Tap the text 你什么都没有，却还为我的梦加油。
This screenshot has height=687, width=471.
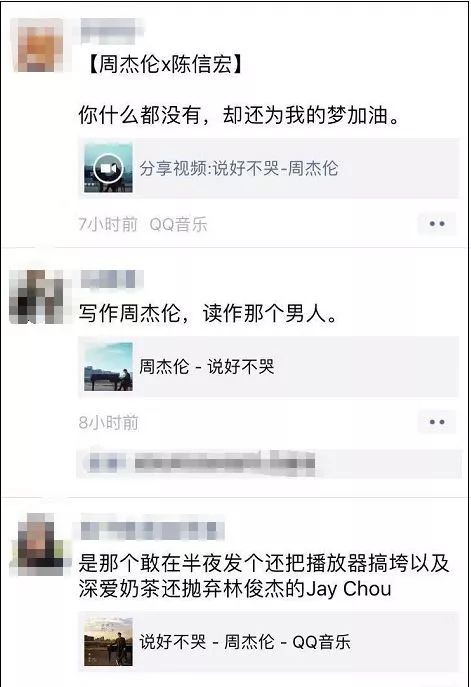coord(239,115)
